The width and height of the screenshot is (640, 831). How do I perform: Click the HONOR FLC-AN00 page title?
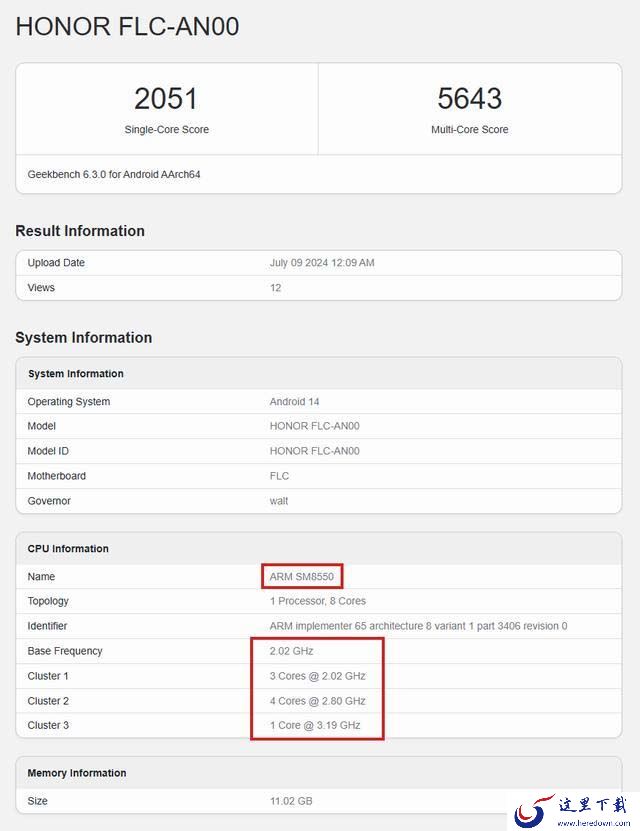click(128, 26)
